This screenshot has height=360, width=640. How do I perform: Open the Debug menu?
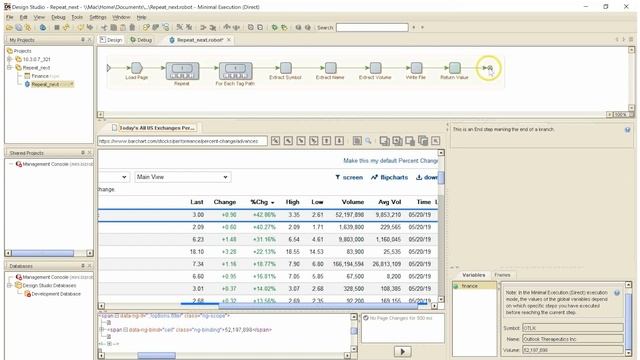coord(58,17)
